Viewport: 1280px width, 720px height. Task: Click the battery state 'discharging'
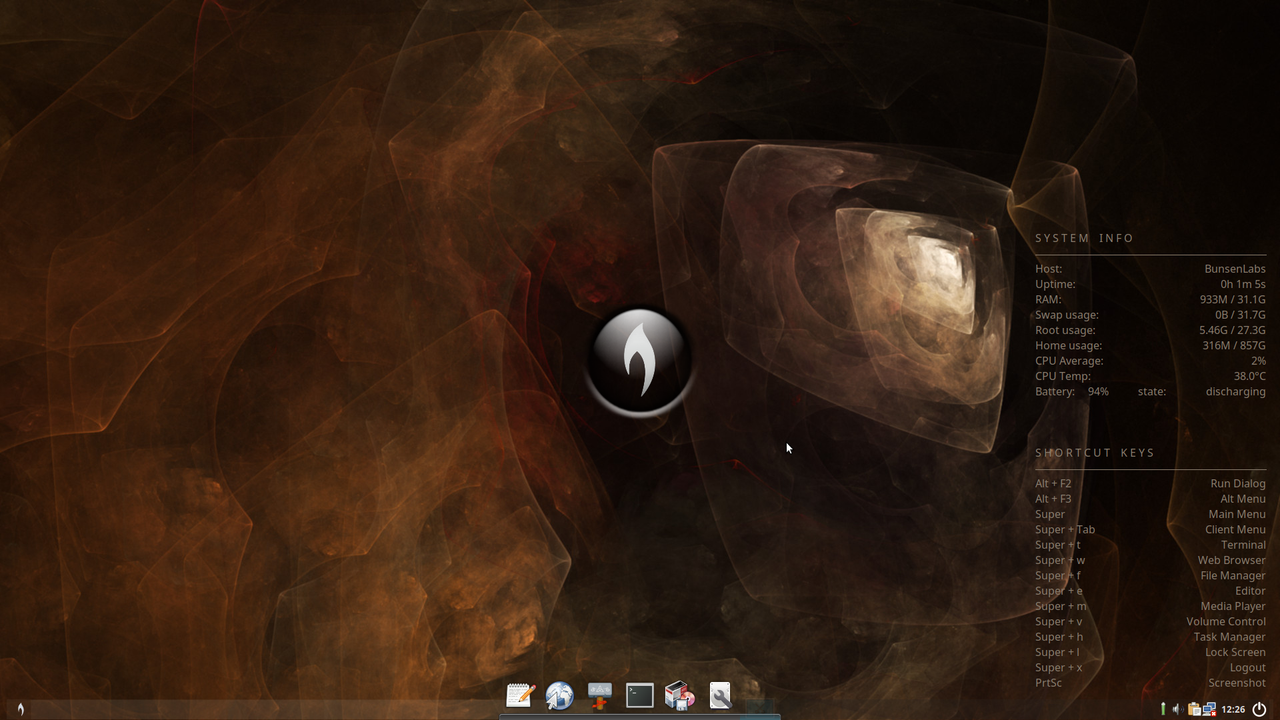click(x=1236, y=391)
